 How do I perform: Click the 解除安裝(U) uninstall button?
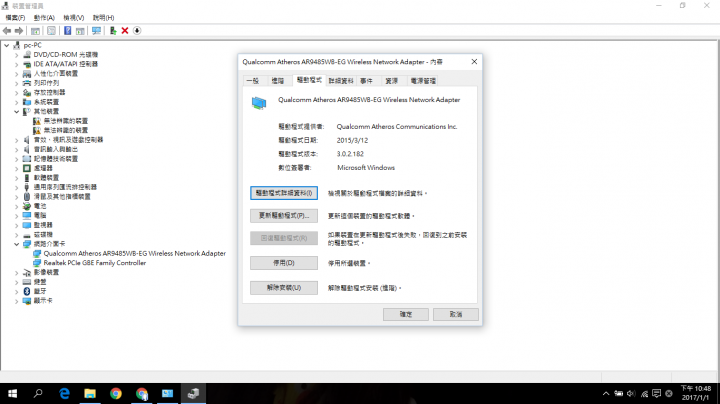coord(284,288)
